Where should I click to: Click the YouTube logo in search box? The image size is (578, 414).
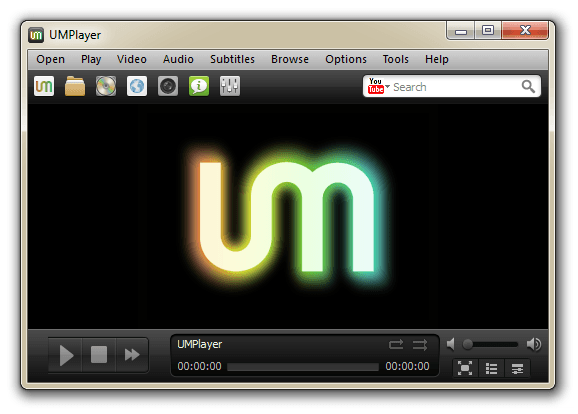tap(376, 86)
